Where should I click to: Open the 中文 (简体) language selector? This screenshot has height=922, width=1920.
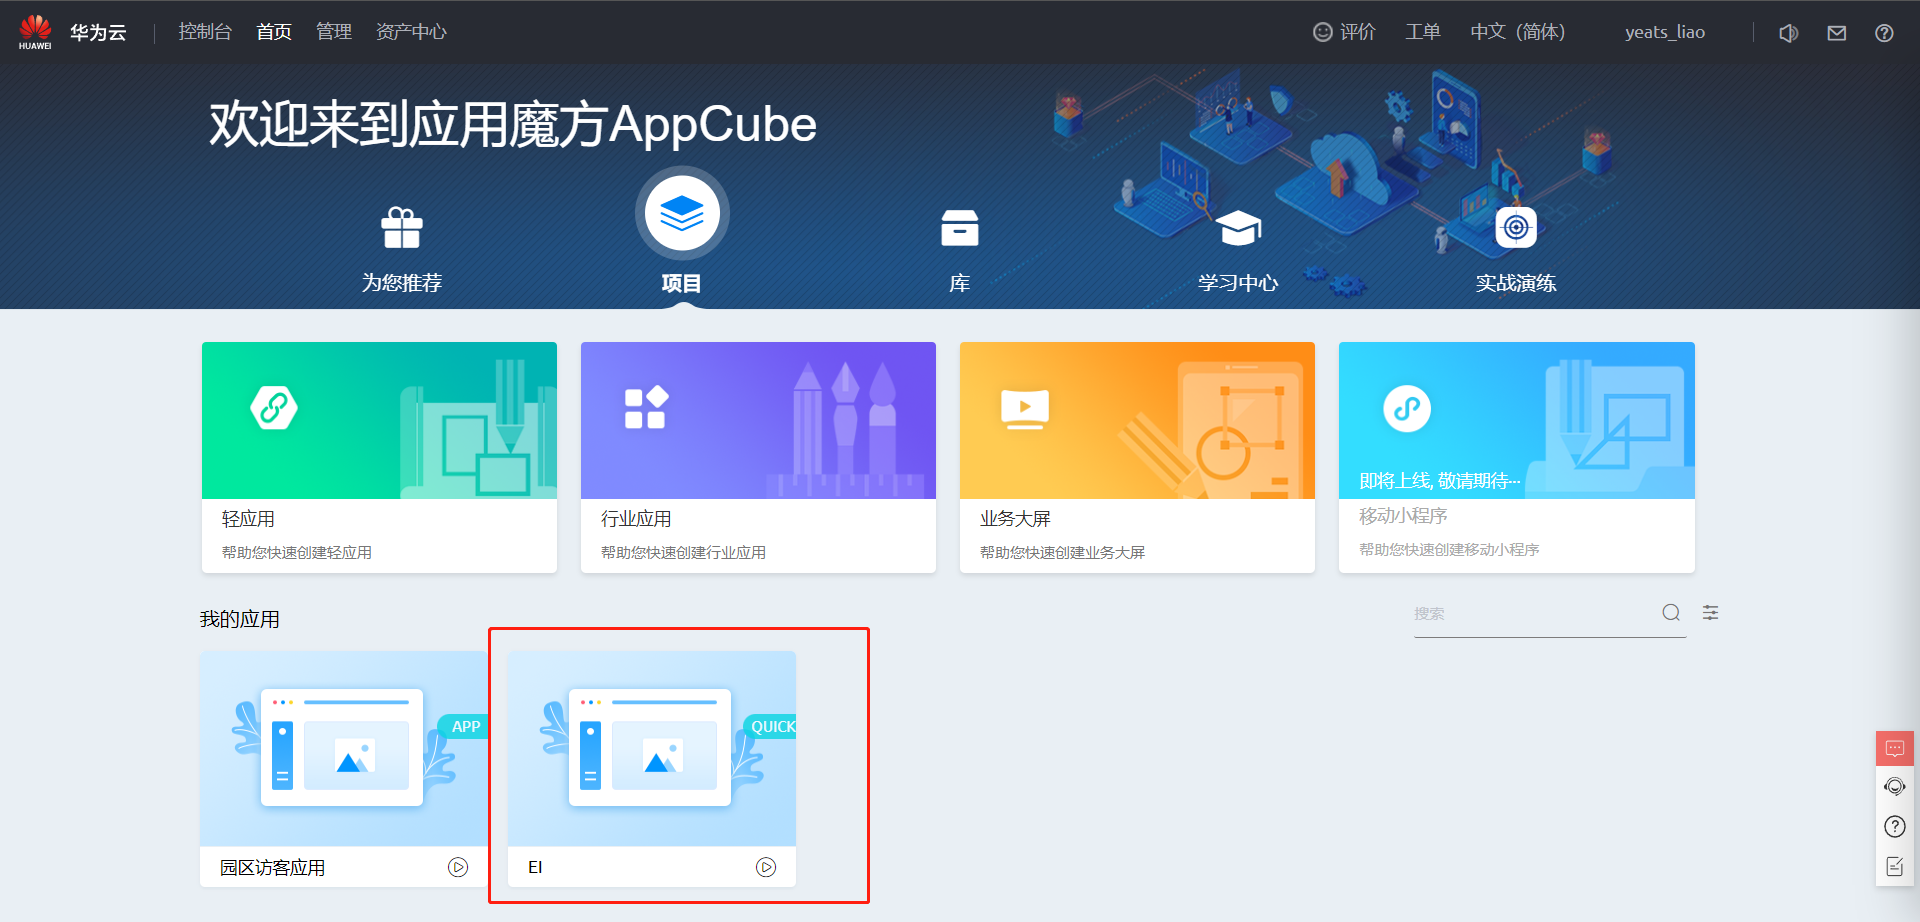click(1518, 32)
